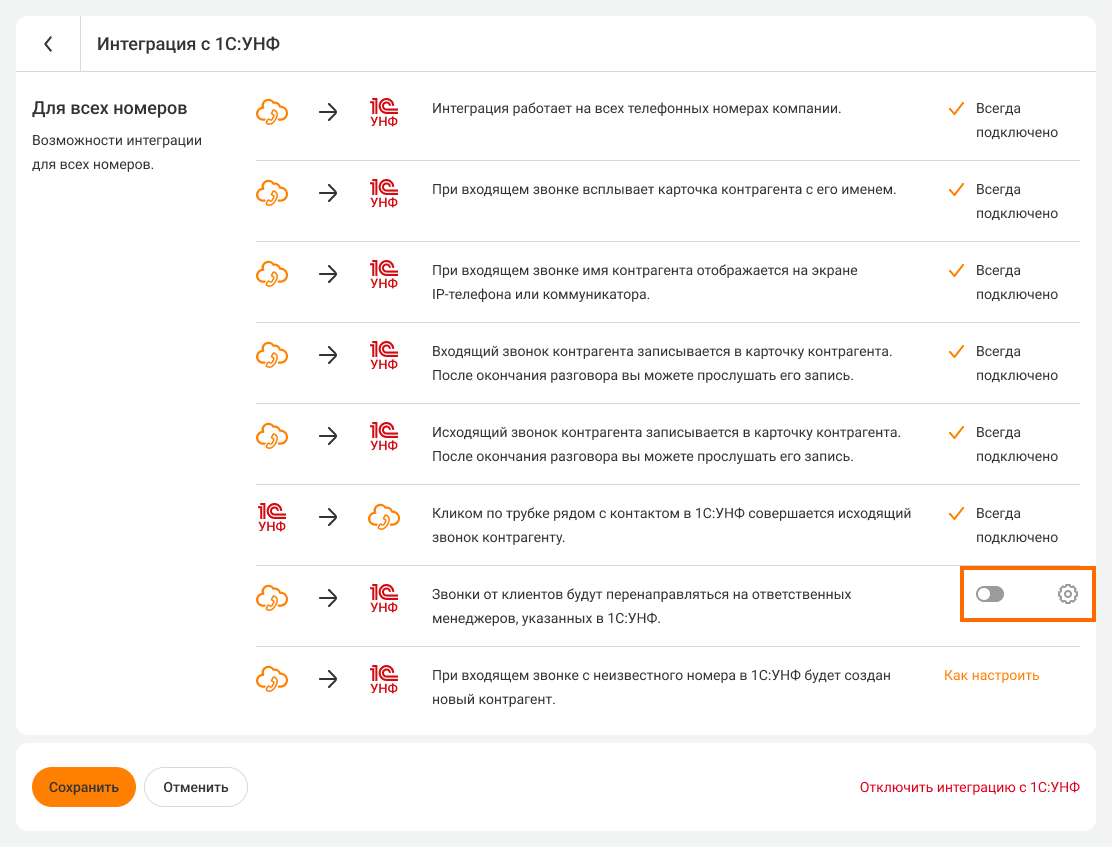Toggle call forwarding to responsible managers
The image size is (1112, 847).
tap(990, 594)
